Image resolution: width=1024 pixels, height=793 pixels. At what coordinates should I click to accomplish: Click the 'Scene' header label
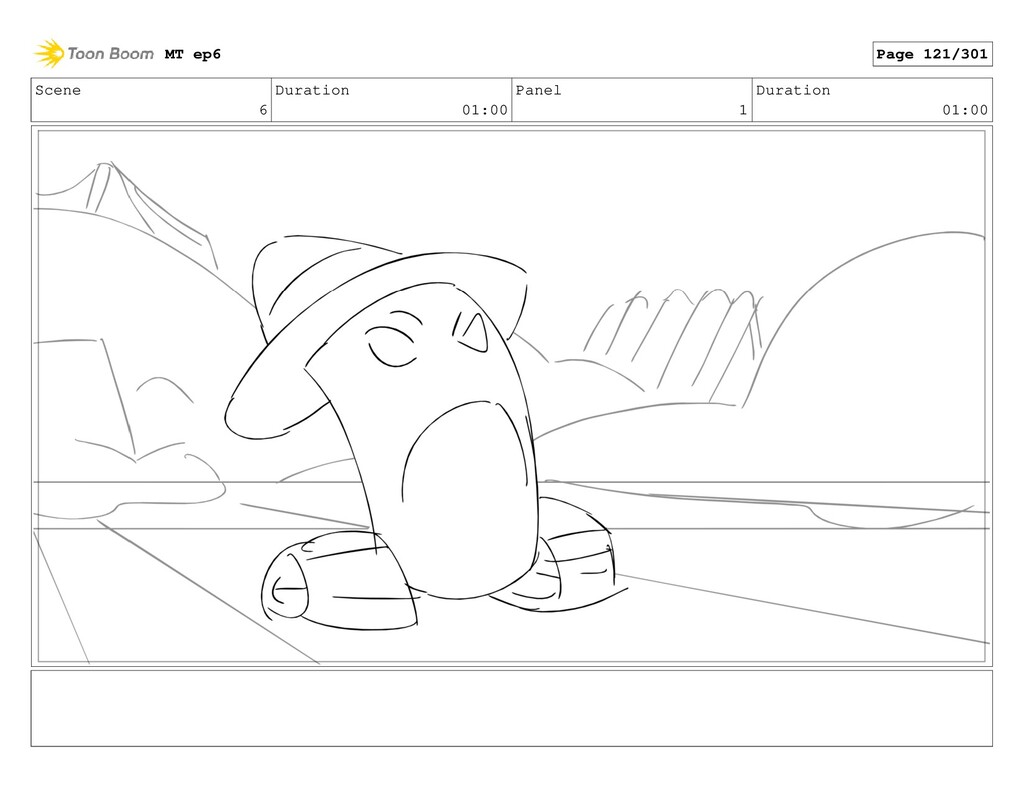pyautogui.click(x=58, y=90)
